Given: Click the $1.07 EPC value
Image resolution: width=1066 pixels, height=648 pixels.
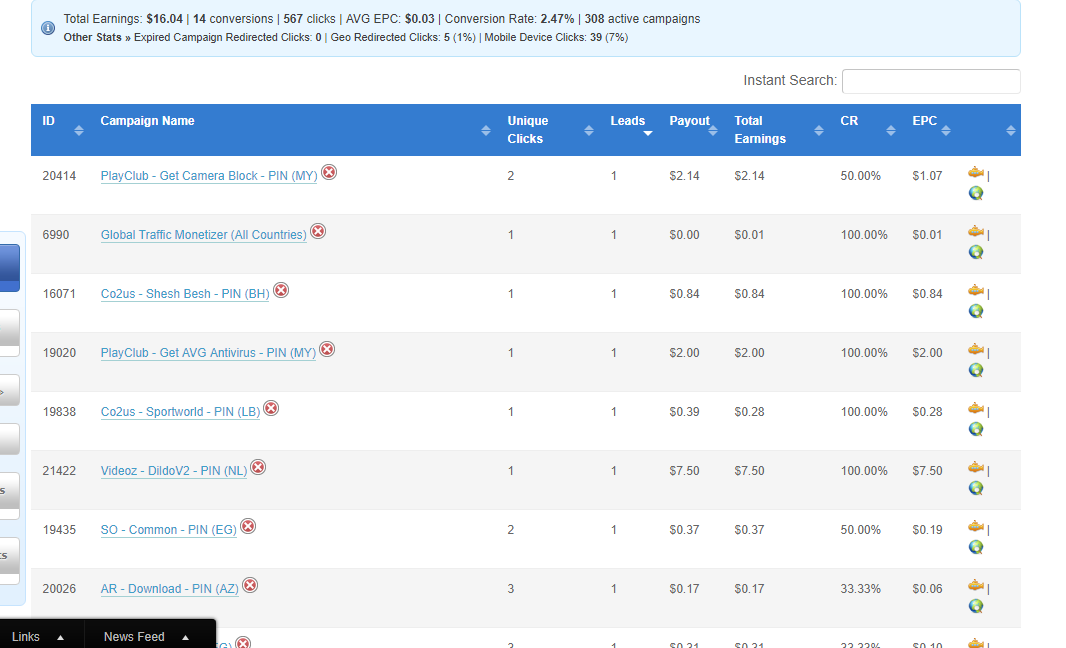Looking at the screenshot, I should (927, 175).
